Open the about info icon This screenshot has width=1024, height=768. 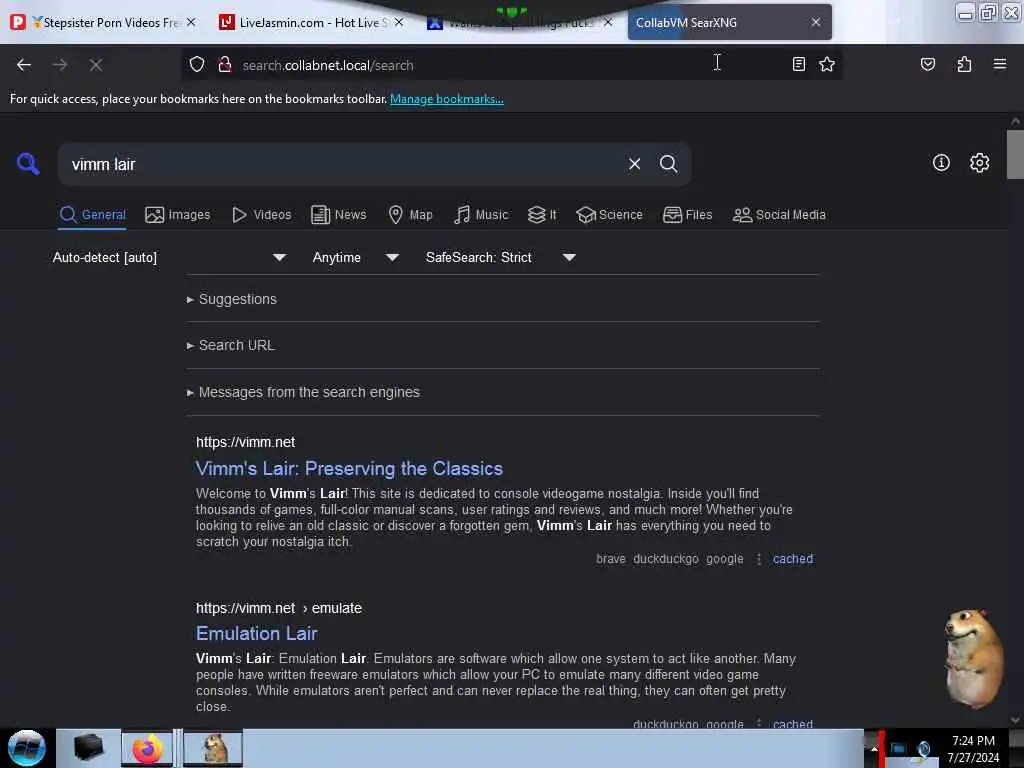(941, 163)
